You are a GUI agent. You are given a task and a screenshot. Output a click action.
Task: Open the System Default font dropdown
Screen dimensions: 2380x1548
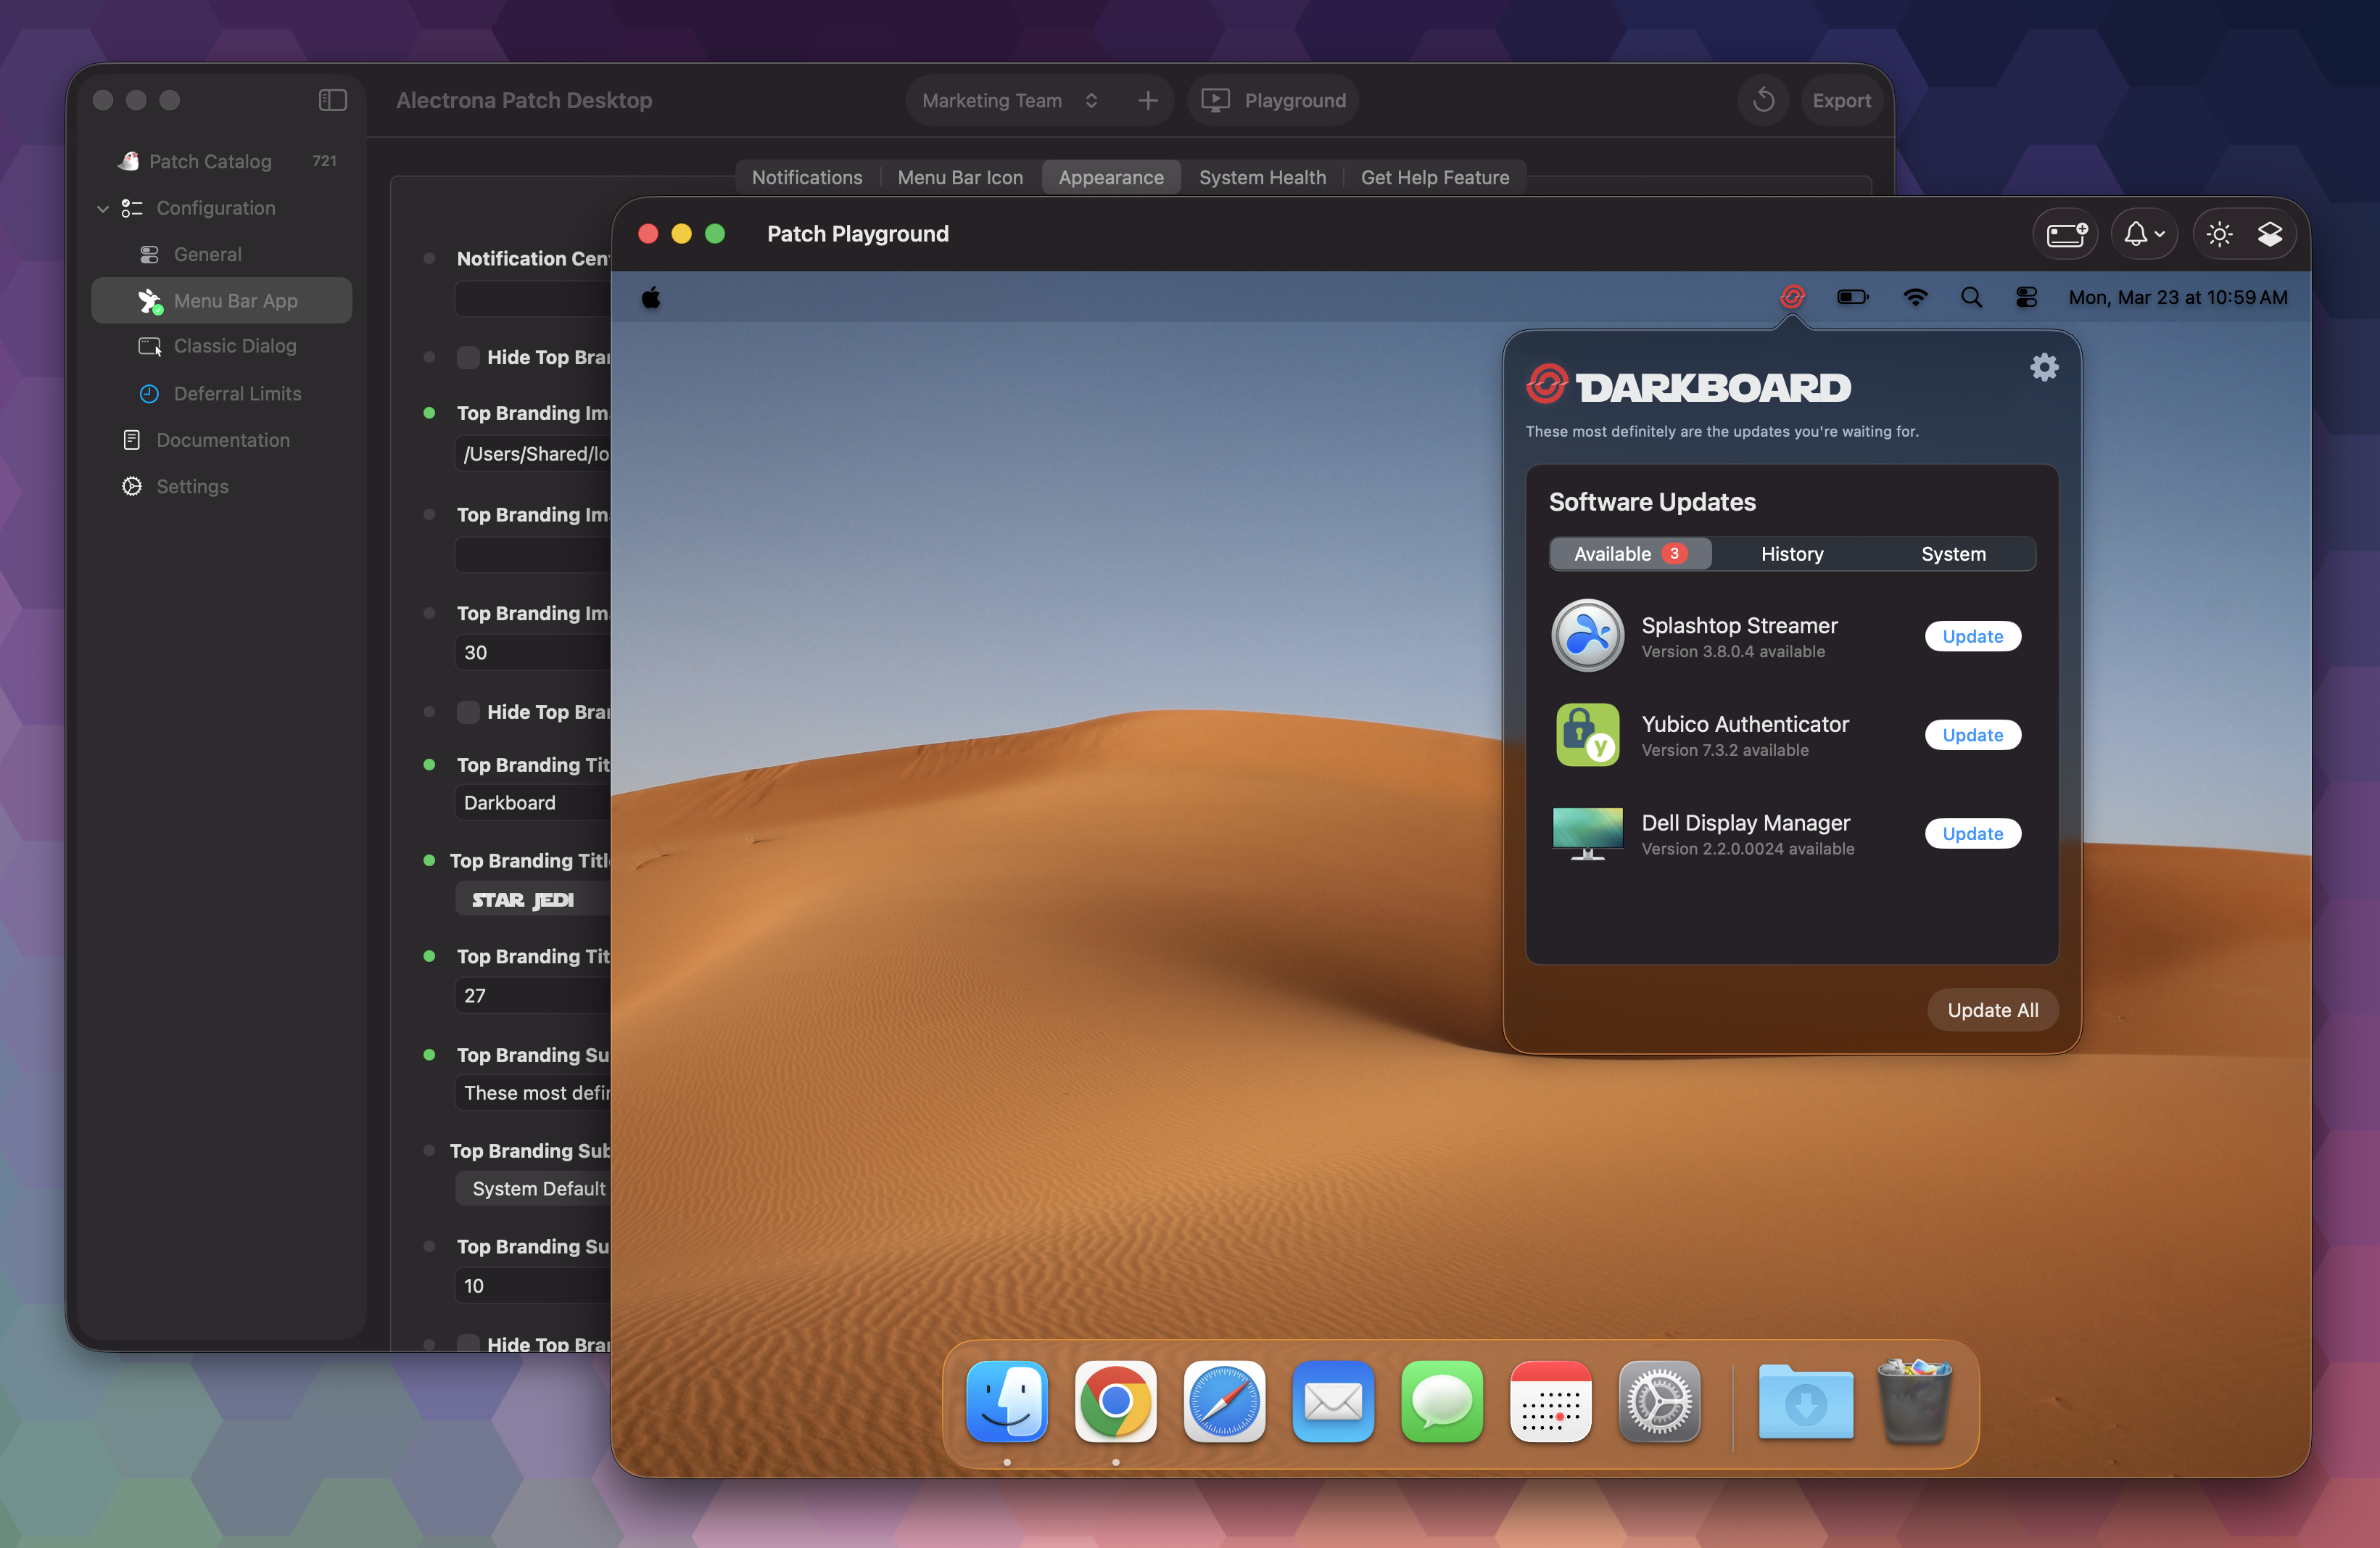pos(533,1188)
